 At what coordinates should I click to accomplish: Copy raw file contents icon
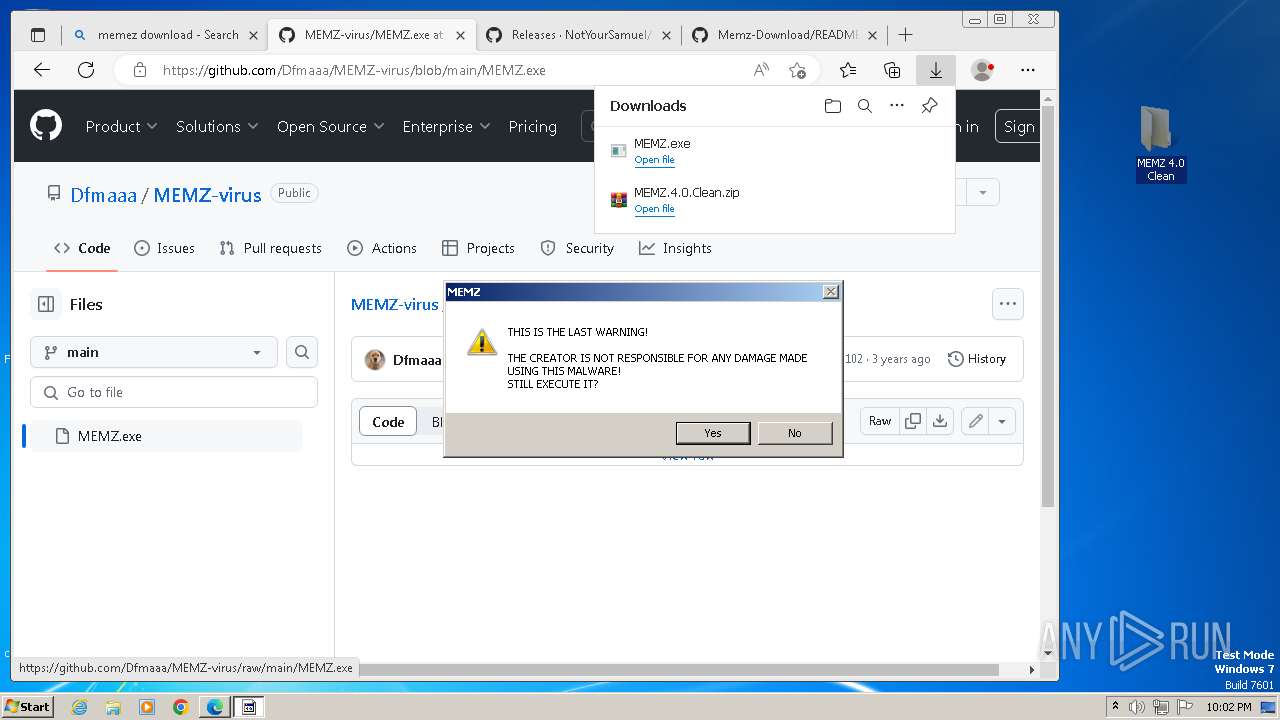tap(913, 421)
